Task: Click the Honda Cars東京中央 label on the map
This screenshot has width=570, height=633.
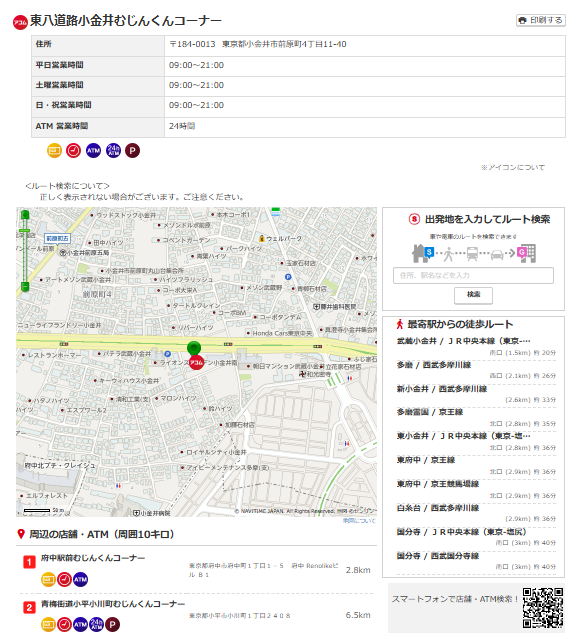Action: 282,333
